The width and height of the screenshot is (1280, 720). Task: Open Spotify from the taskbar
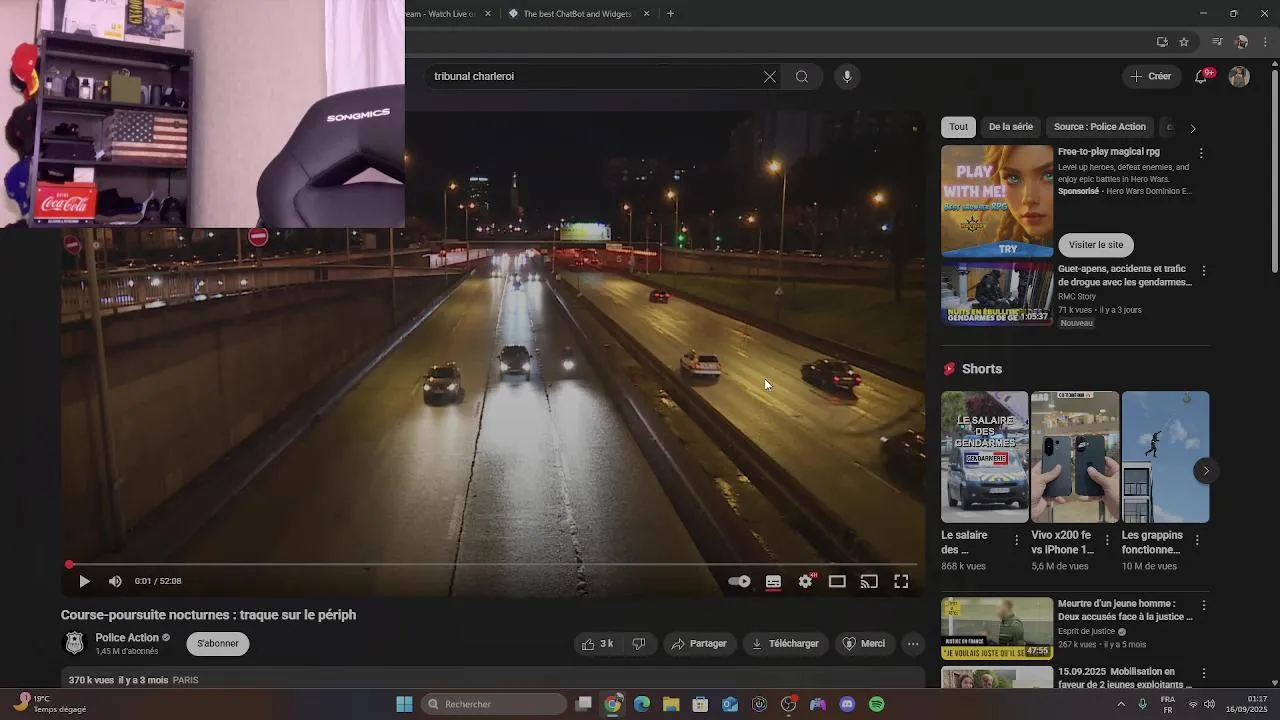point(877,704)
